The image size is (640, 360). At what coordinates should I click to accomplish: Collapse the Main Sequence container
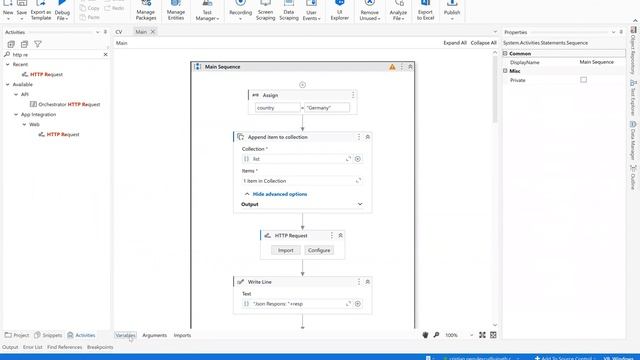410,67
